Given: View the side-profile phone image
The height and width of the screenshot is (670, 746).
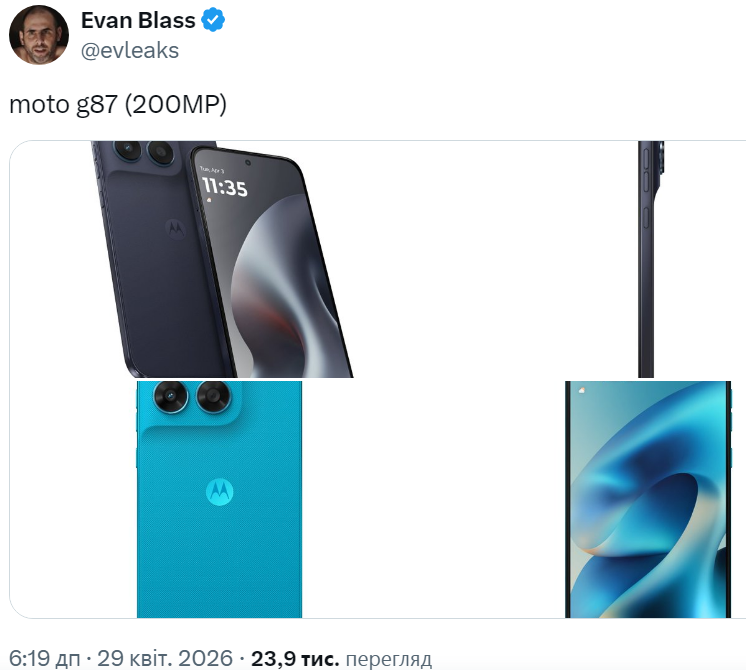Looking at the screenshot, I should tap(651, 259).
